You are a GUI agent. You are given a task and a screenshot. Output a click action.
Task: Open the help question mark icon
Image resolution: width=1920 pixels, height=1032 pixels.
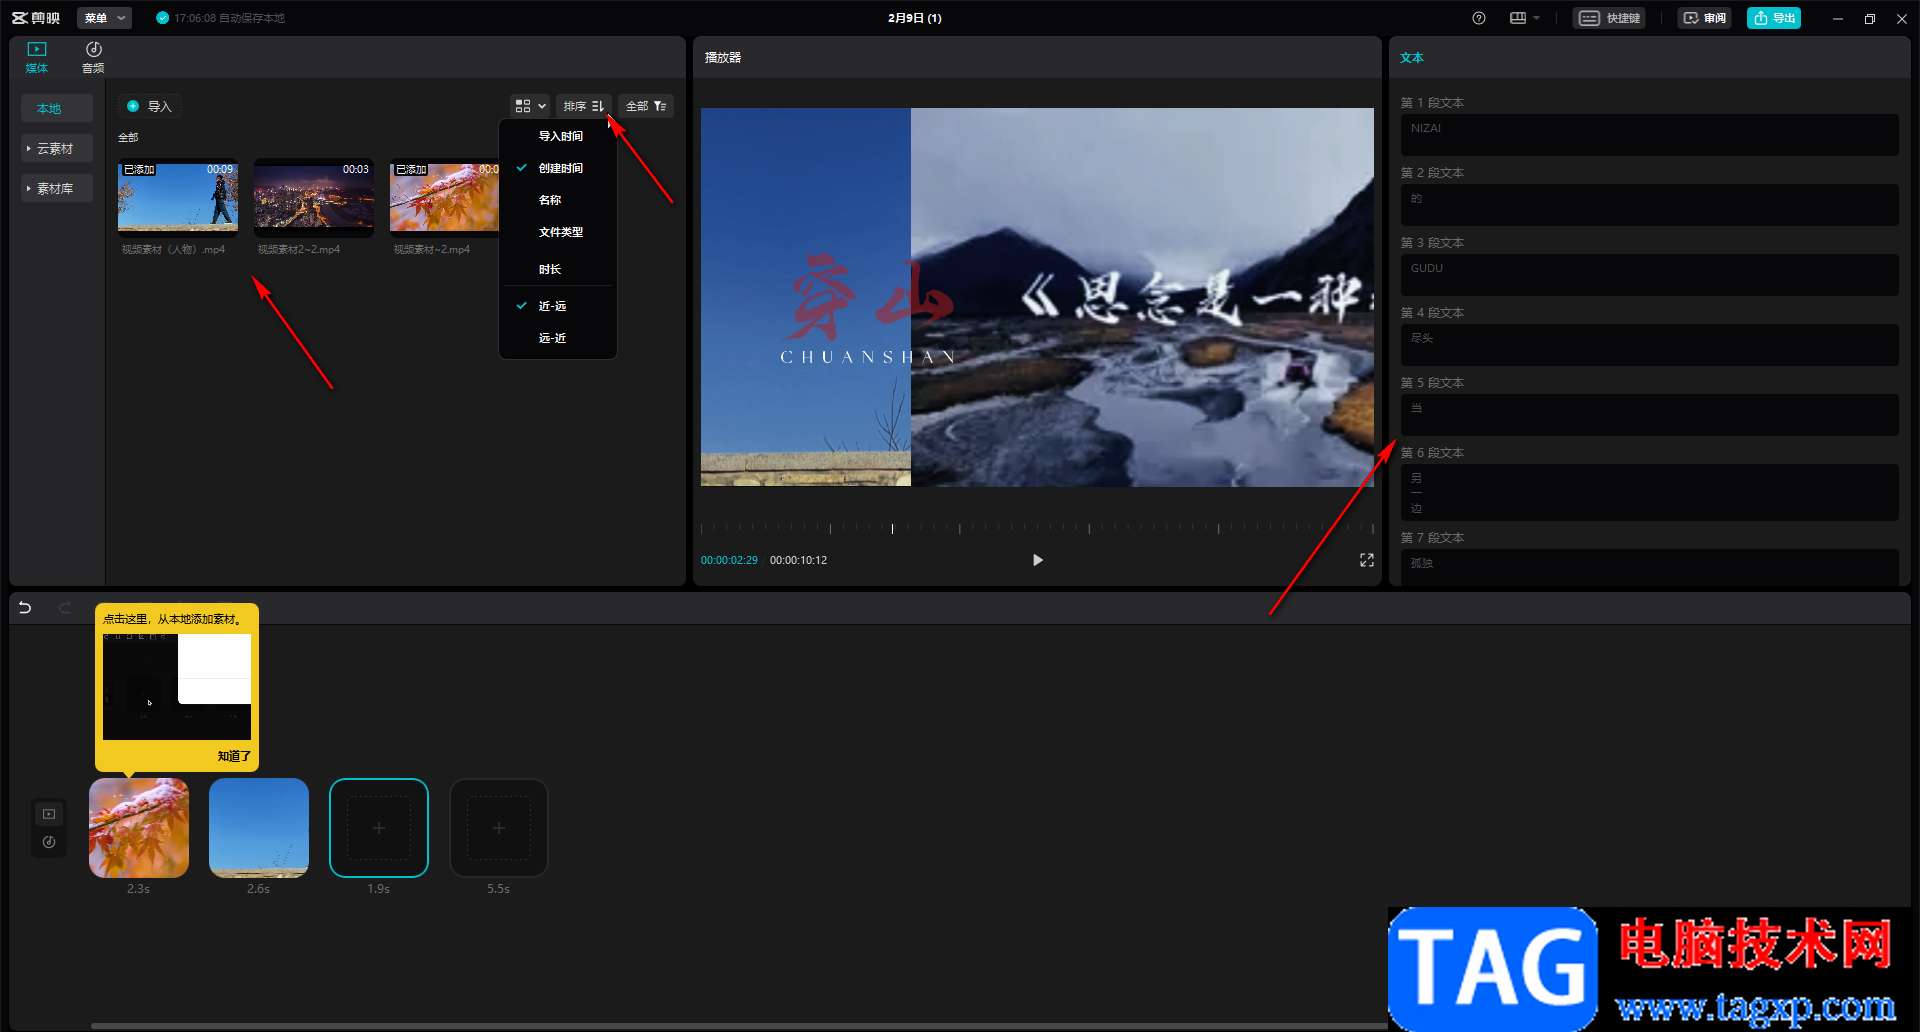[1479, 18]
